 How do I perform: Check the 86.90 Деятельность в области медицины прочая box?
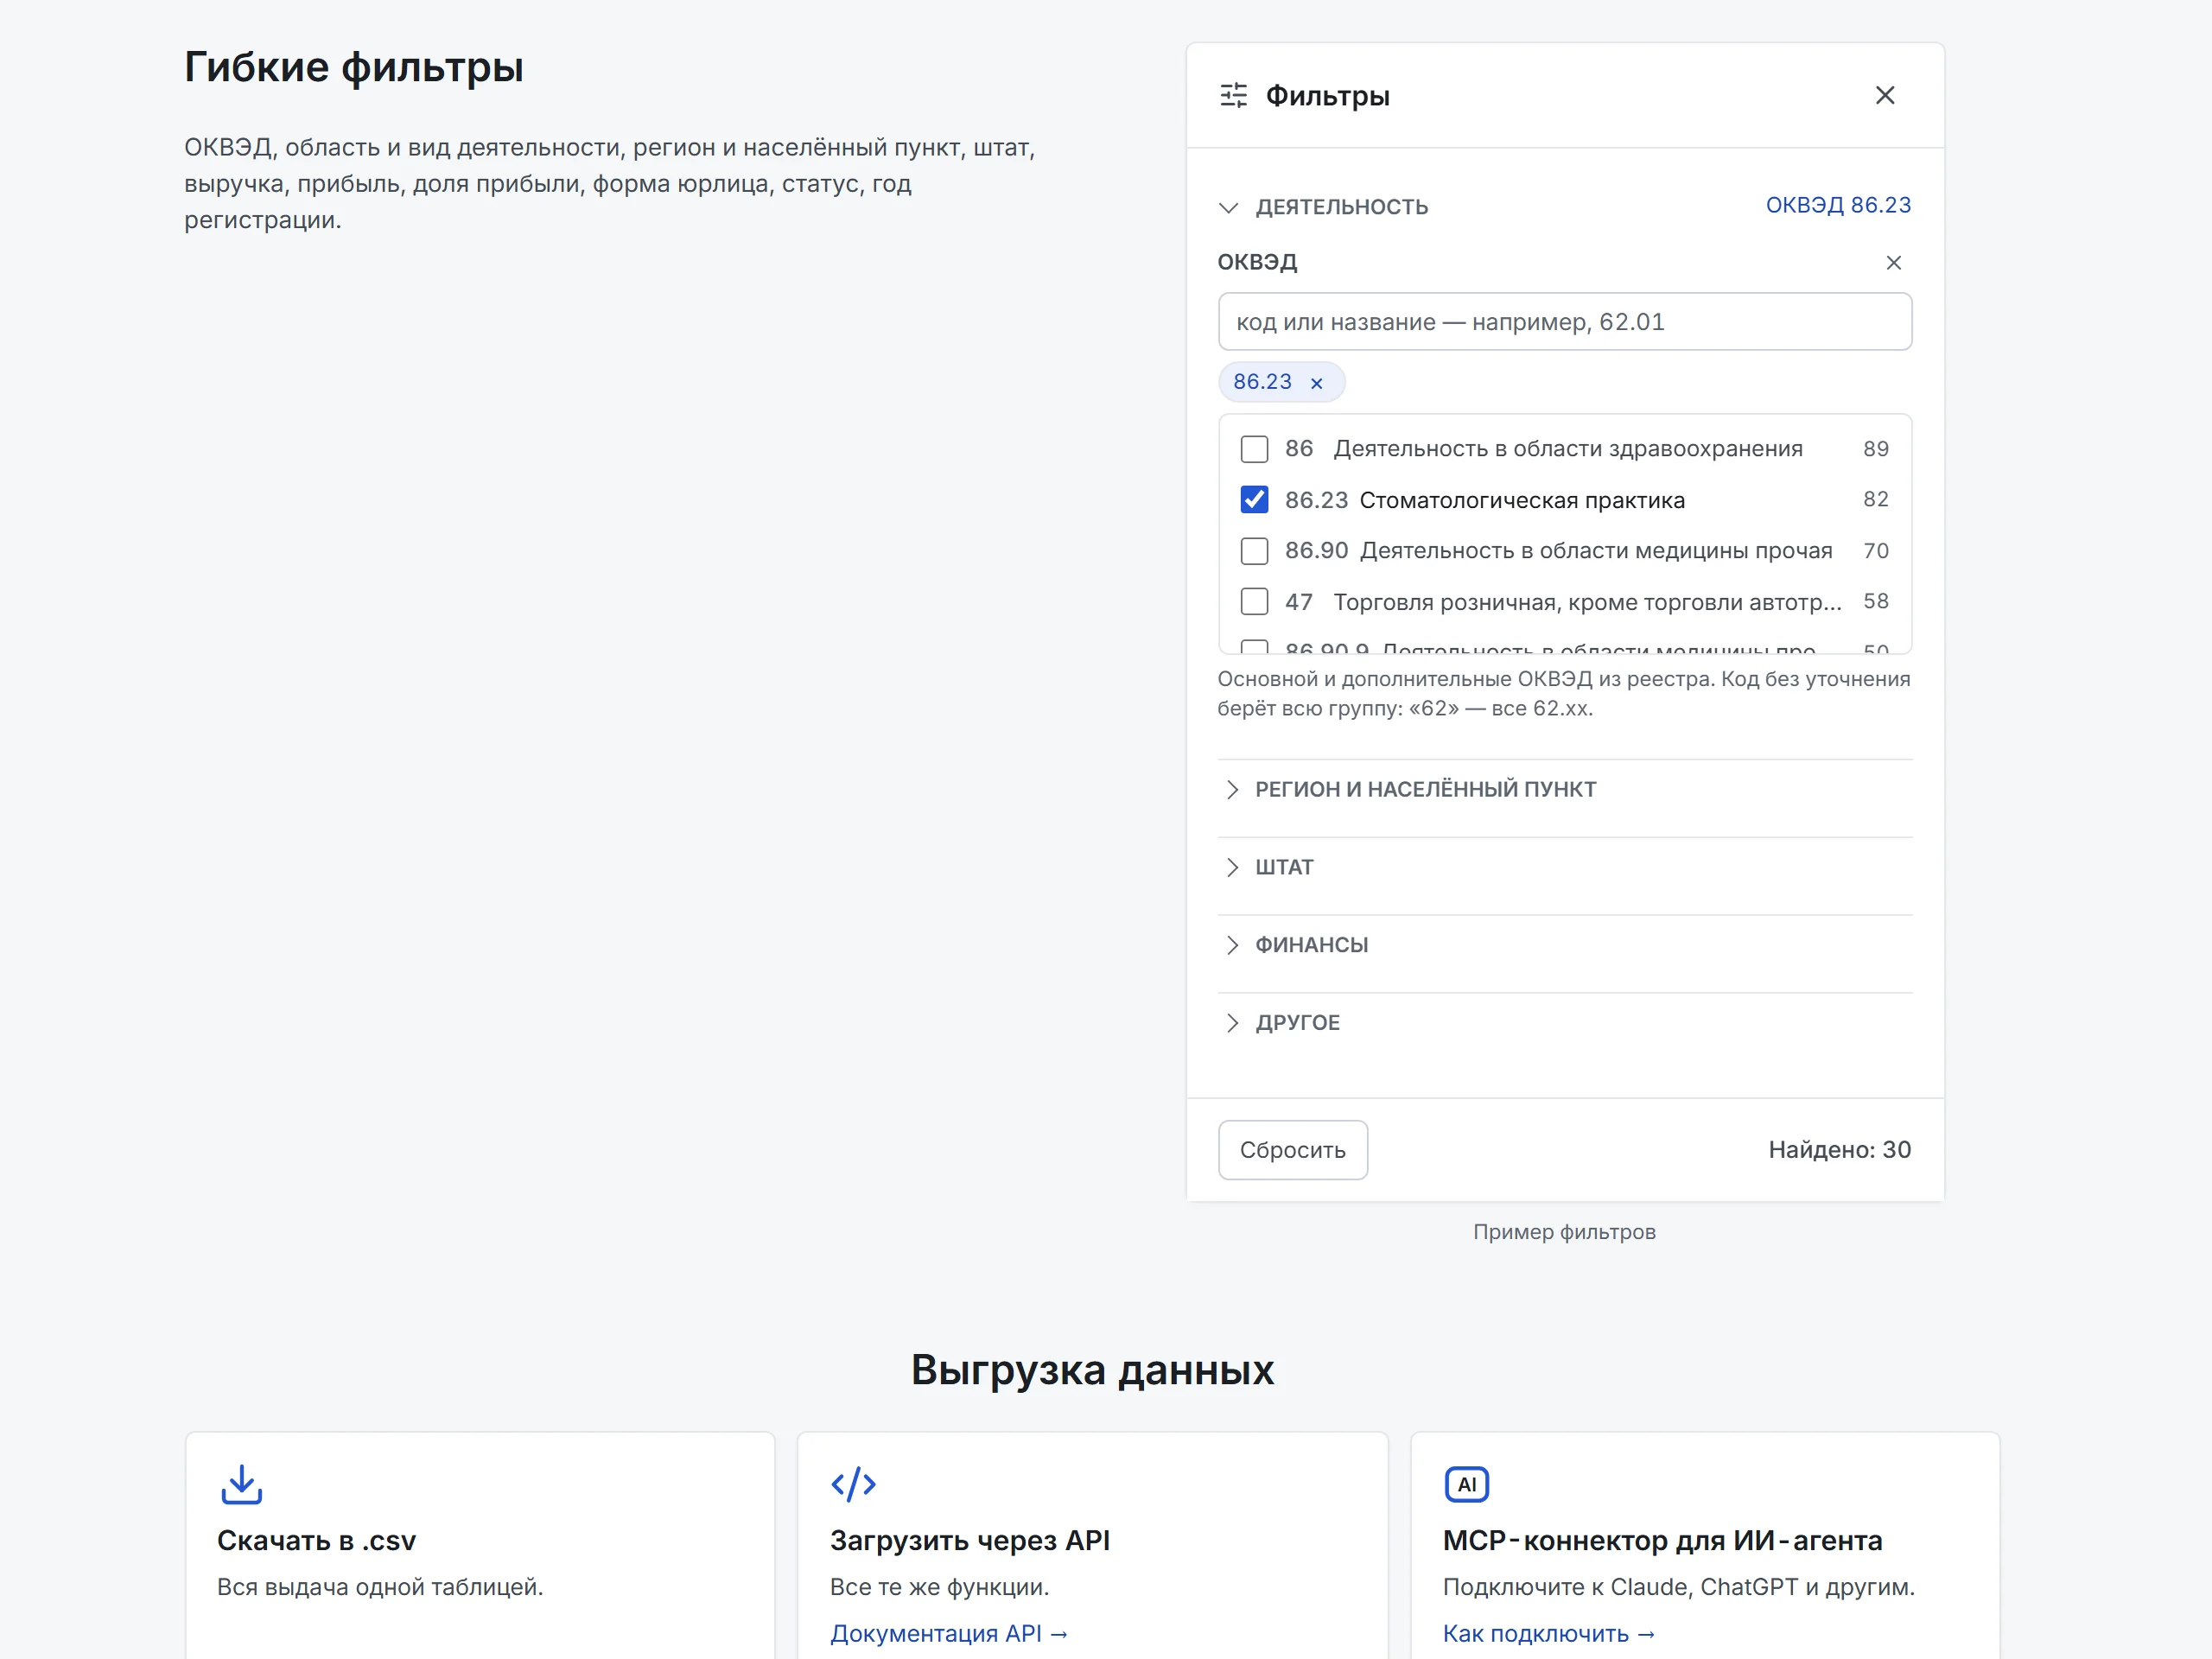(x=1254, y=551)
